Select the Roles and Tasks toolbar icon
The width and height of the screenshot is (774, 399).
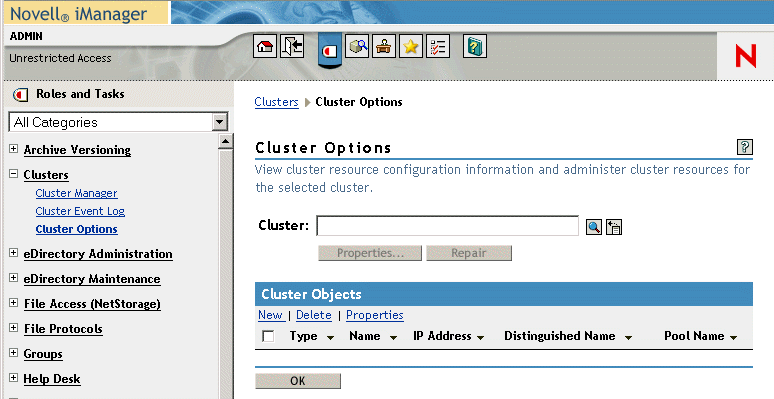(x=329, y=50)
